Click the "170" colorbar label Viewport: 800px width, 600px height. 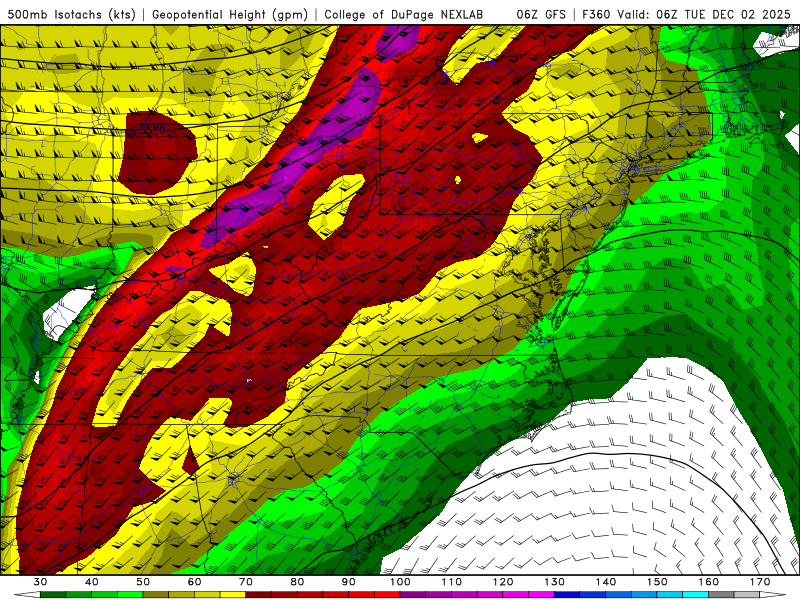pyautogui.click(x=760, y=582)
